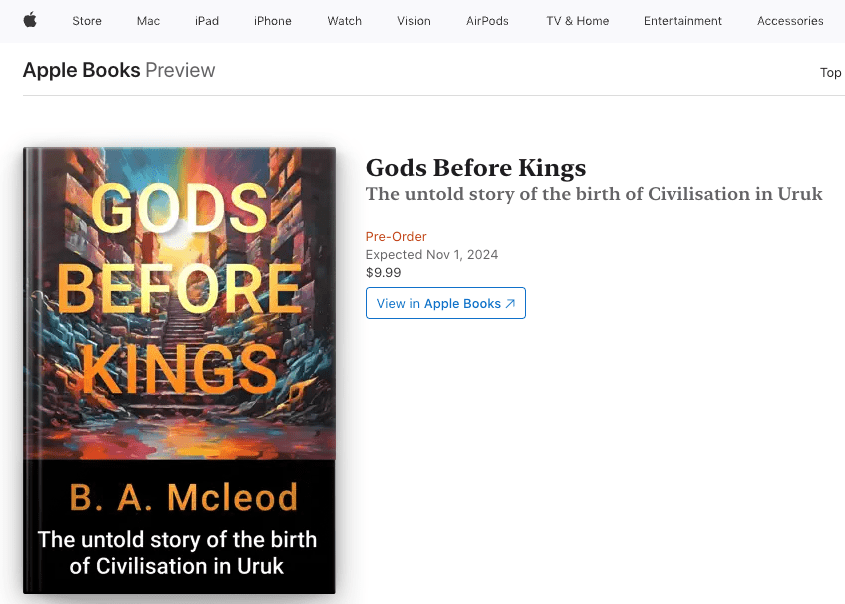
Task: Click the $9.99 price text
Action: pos(384,272)
